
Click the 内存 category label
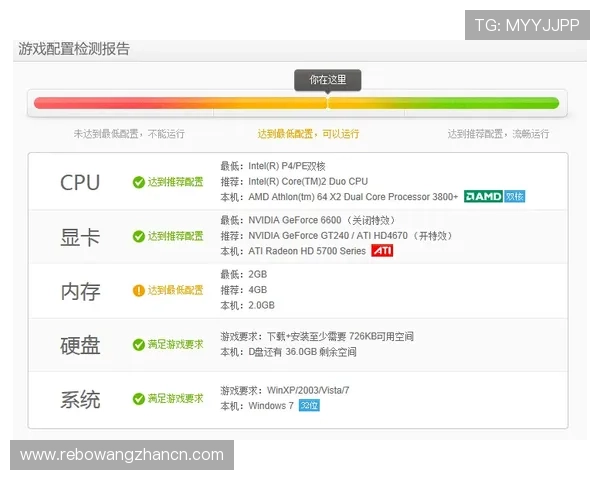(80, 291)
